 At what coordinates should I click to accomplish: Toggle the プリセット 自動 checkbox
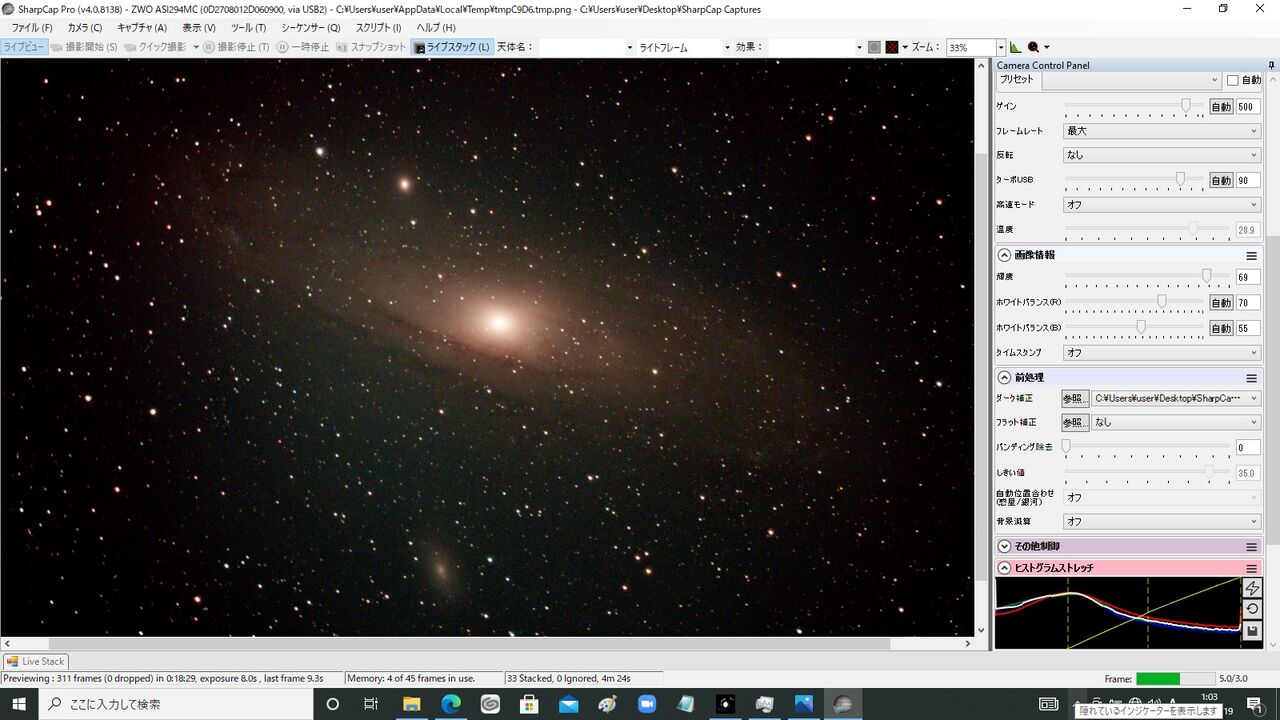point(1233,80)
